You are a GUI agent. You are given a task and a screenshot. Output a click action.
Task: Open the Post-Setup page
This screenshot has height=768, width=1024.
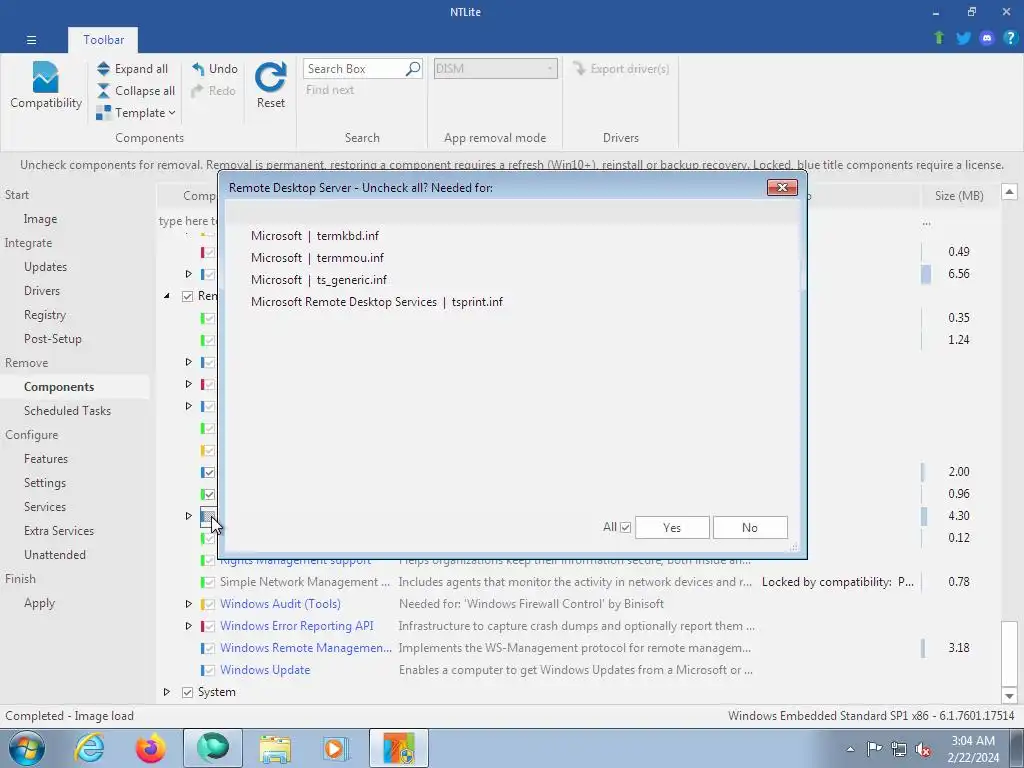pos(53,339)
